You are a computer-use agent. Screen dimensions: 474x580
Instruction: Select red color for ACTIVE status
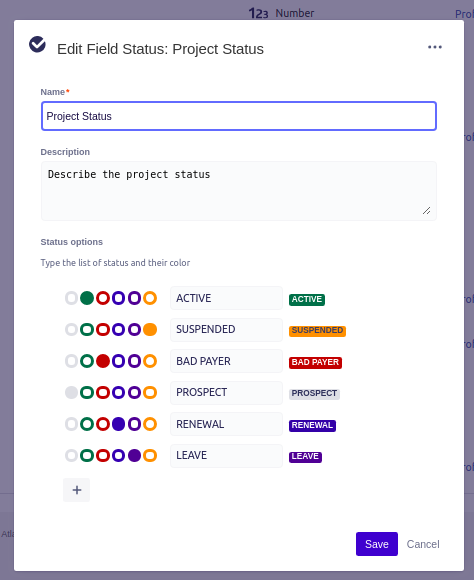103,298
